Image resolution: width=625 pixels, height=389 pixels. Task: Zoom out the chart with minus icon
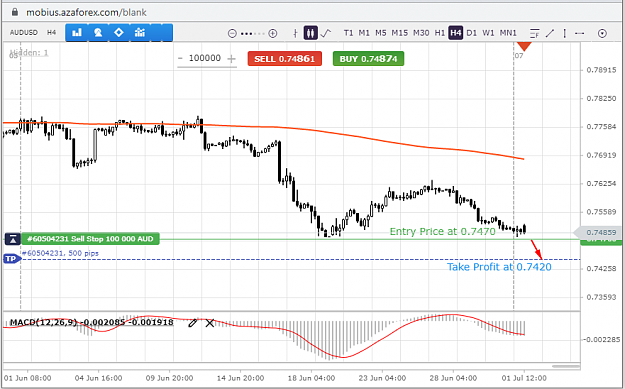click(x=232, y=33)
